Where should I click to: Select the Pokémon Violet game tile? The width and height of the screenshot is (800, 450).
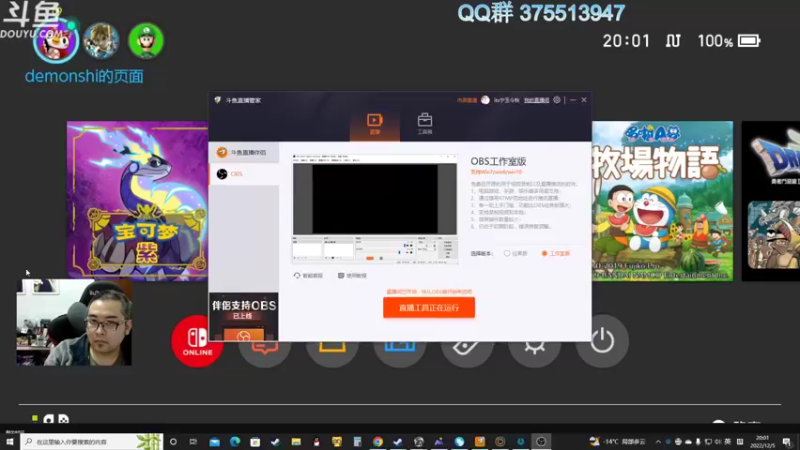point(137,201)
